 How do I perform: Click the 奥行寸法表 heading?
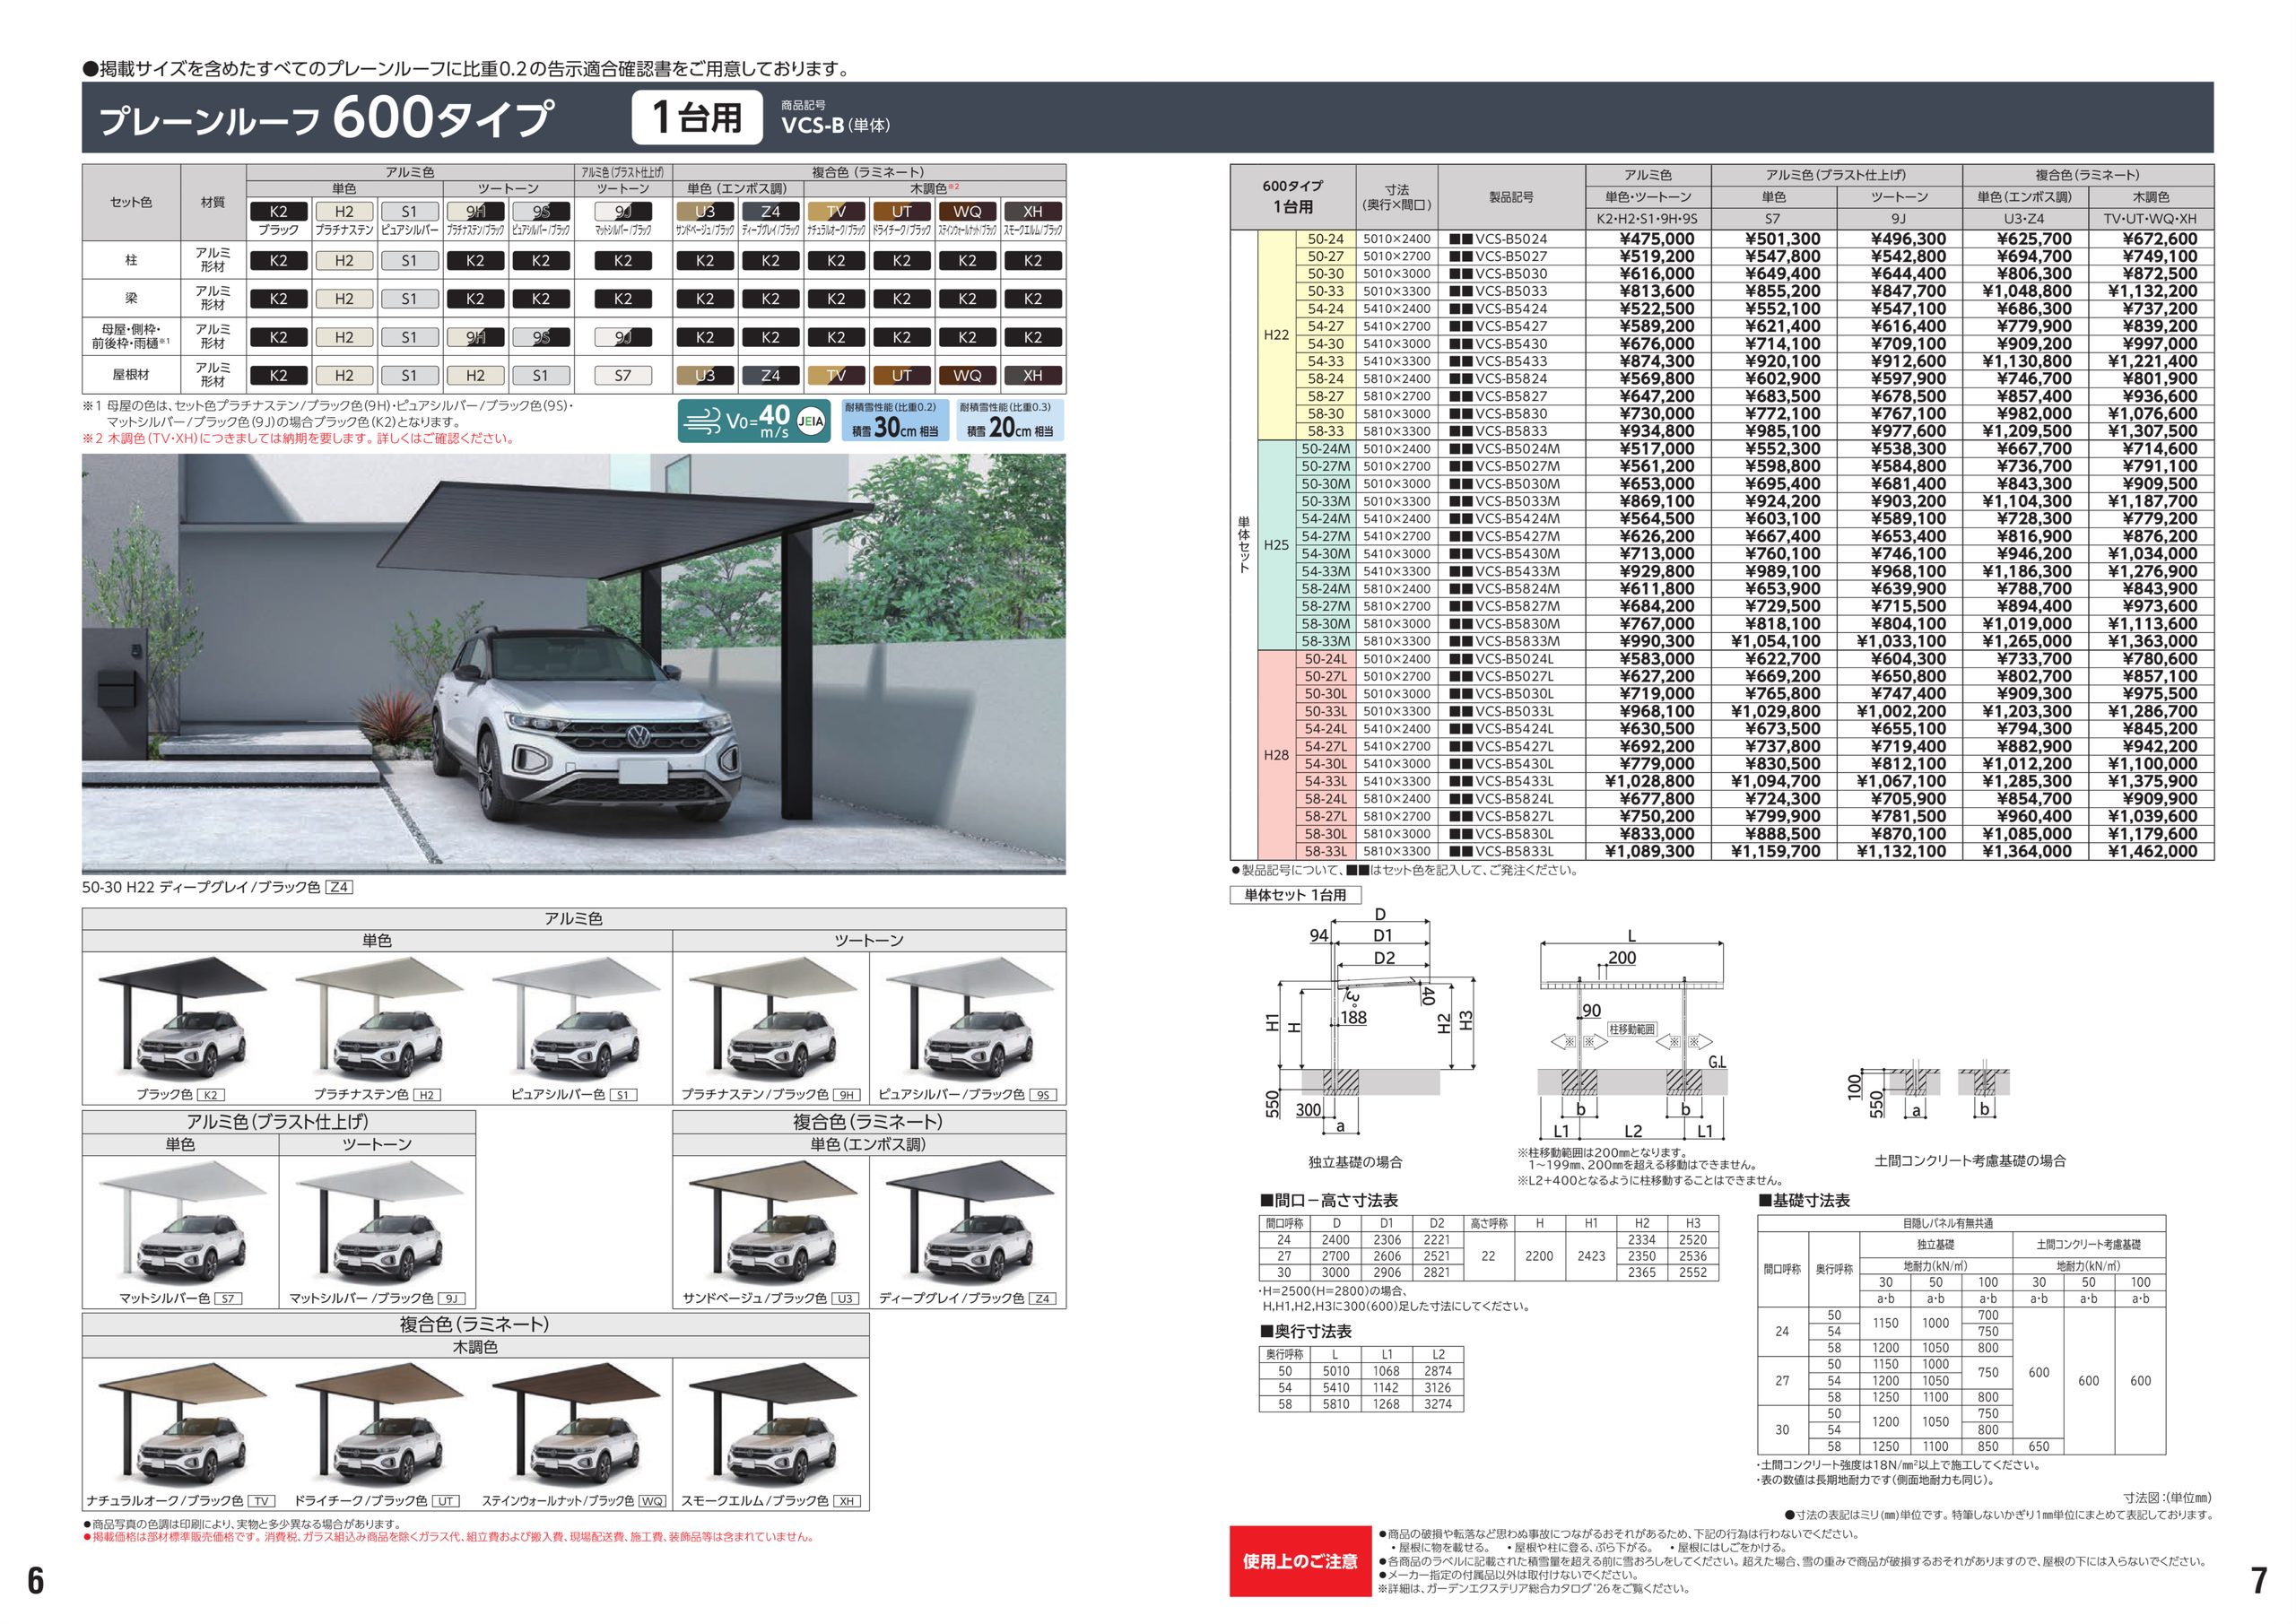[1305, 1331]
